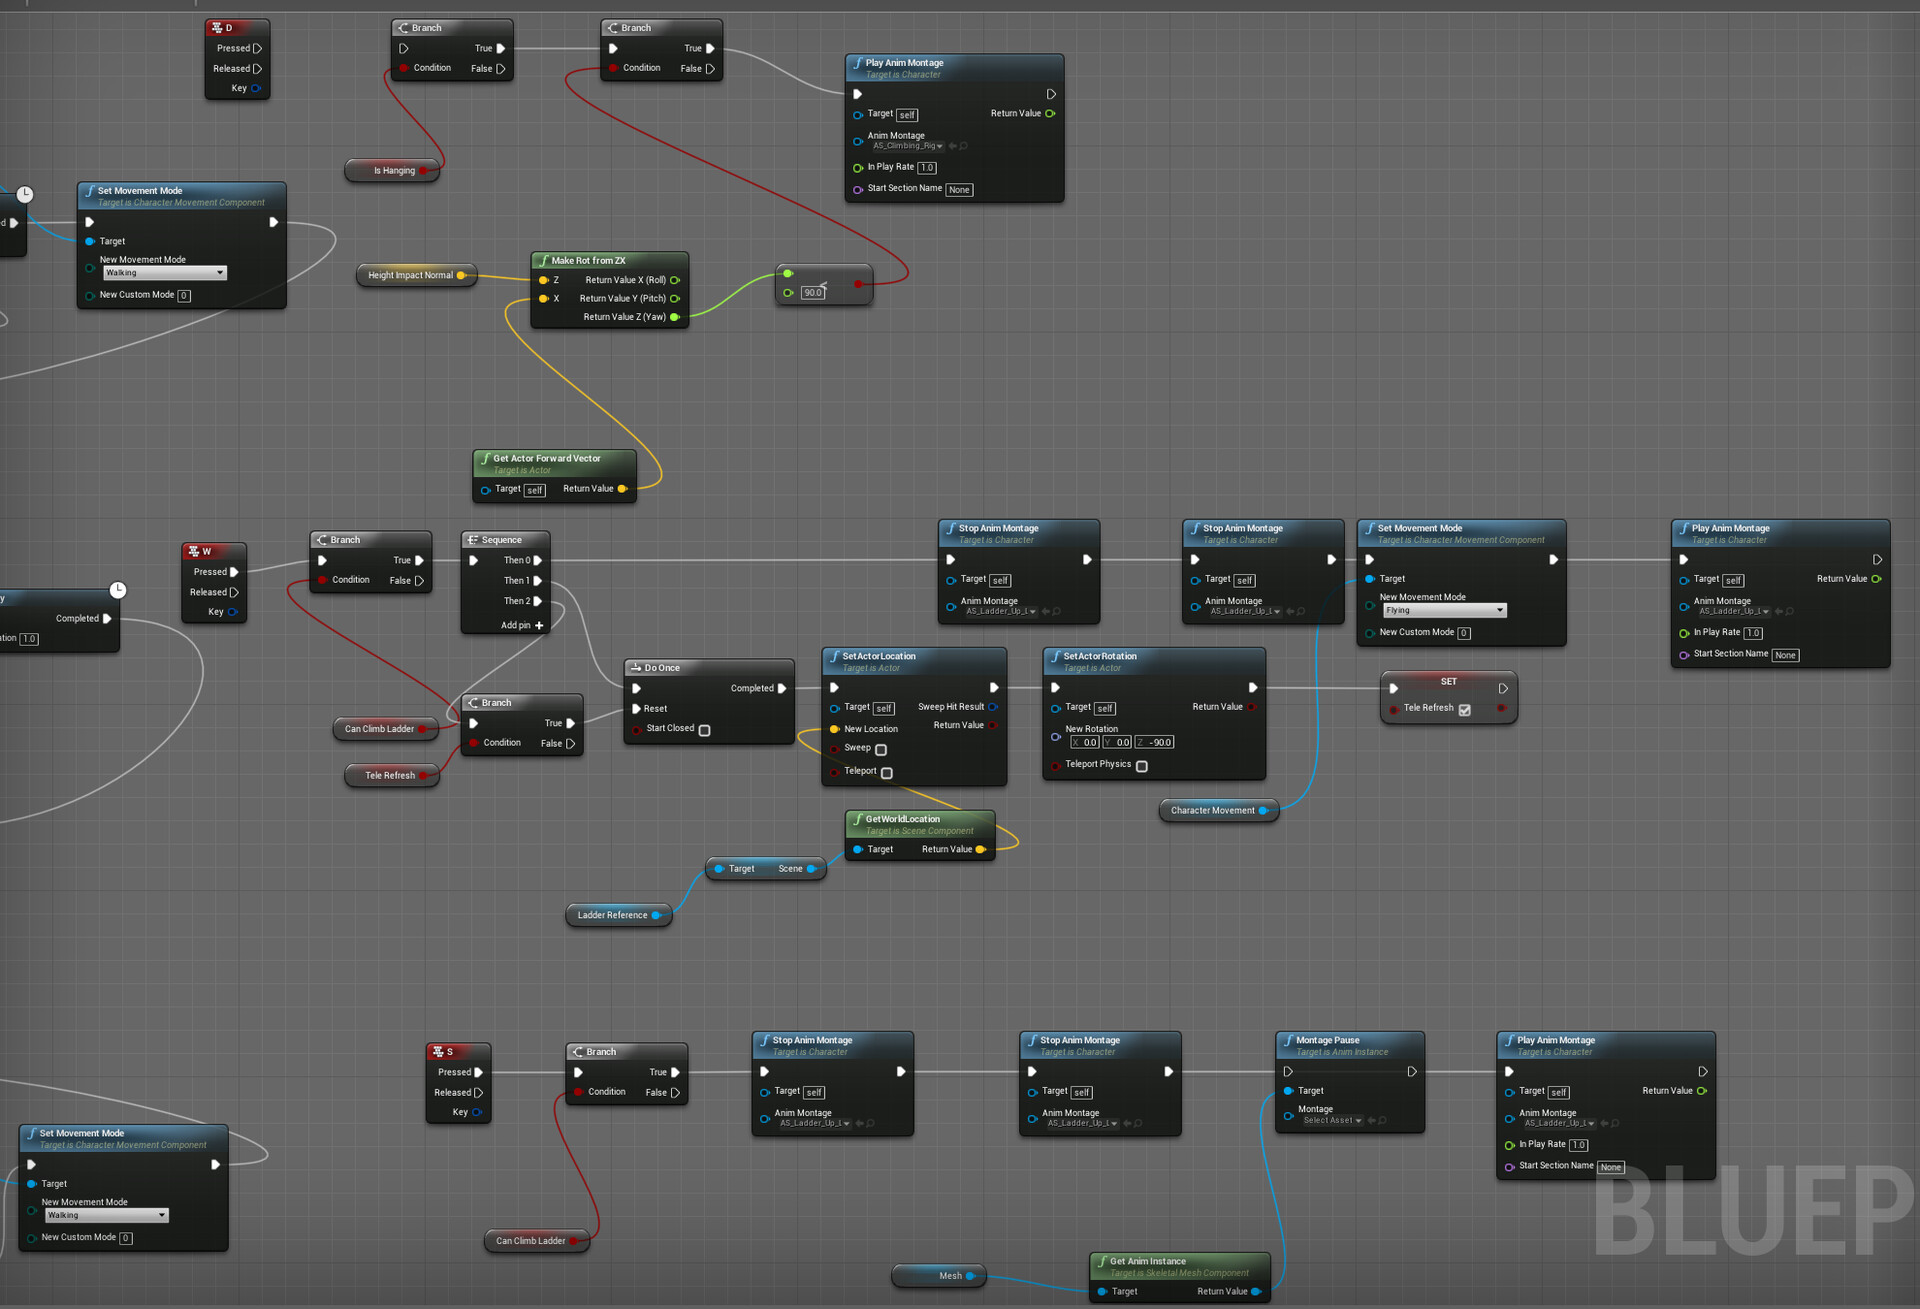The height and width of the screenshot is (1309, 1920).
Task: Click the Do Once node header icon
Action: point(638,667)
